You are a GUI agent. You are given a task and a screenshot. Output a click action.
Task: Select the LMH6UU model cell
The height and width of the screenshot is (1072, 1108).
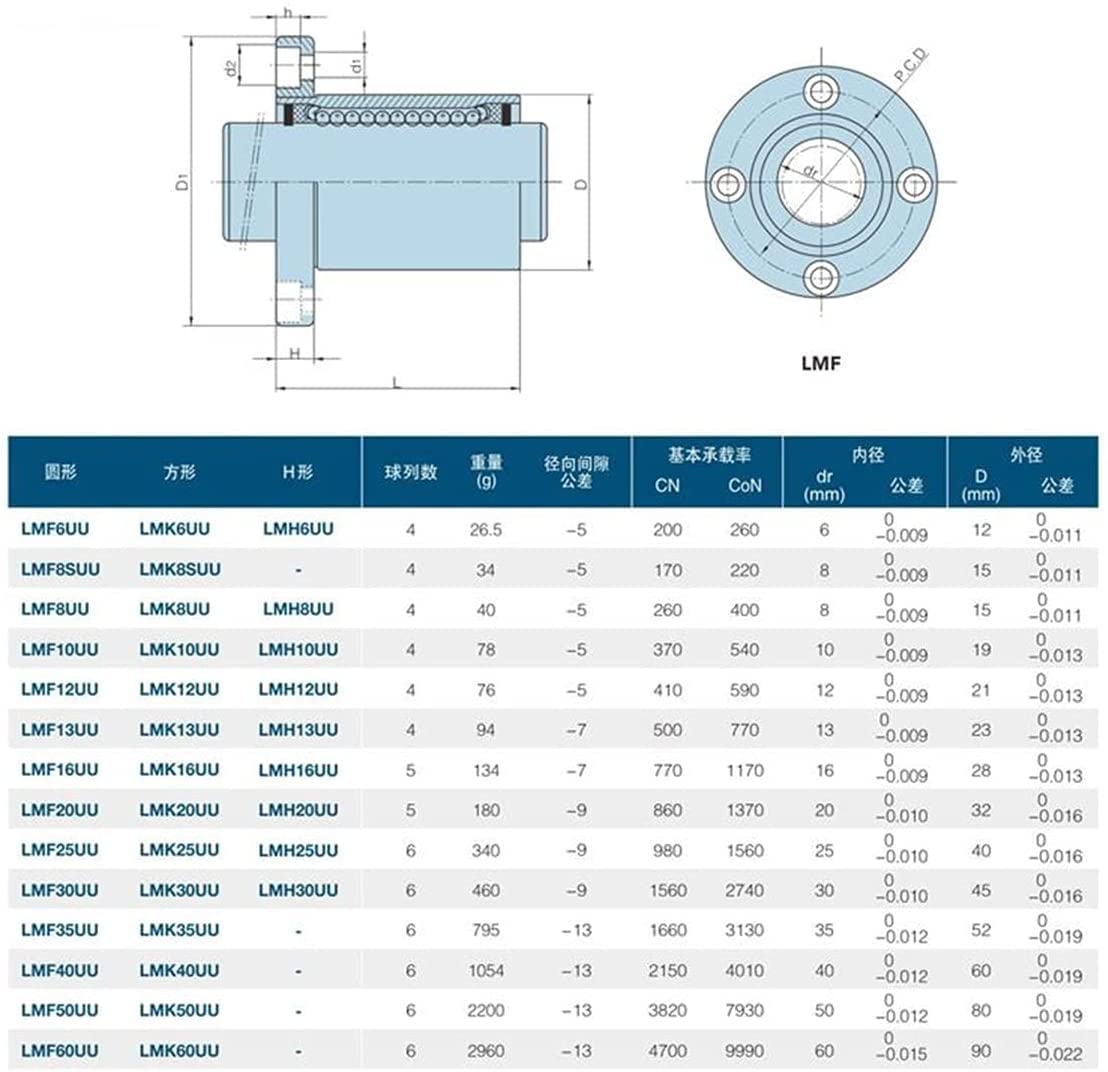298,529
